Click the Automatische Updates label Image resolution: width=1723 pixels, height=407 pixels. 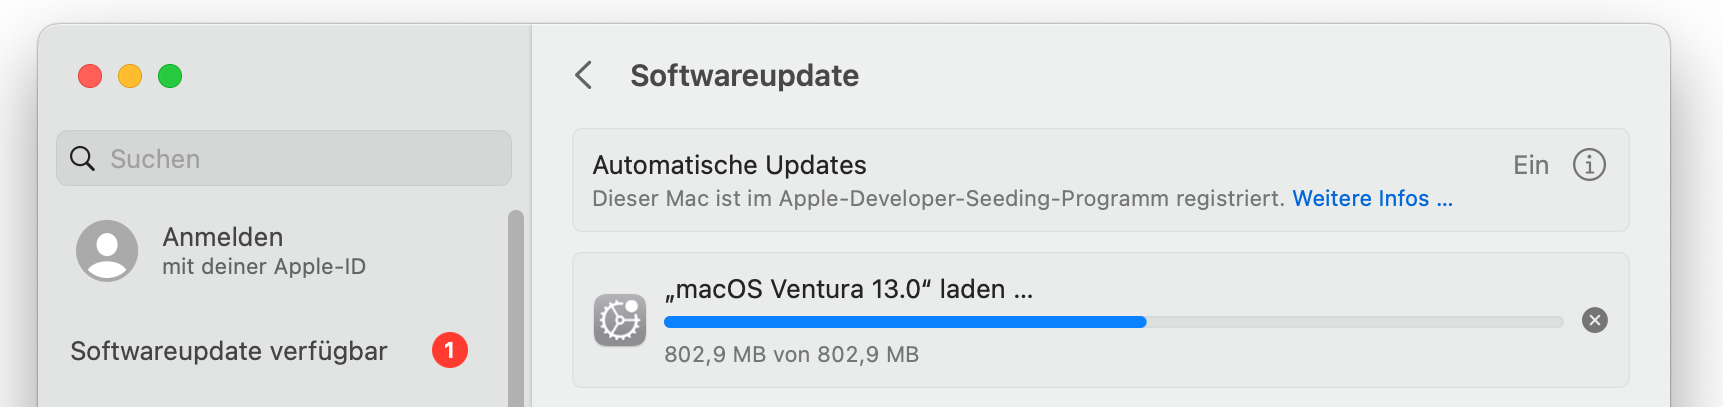coord(729,165)
